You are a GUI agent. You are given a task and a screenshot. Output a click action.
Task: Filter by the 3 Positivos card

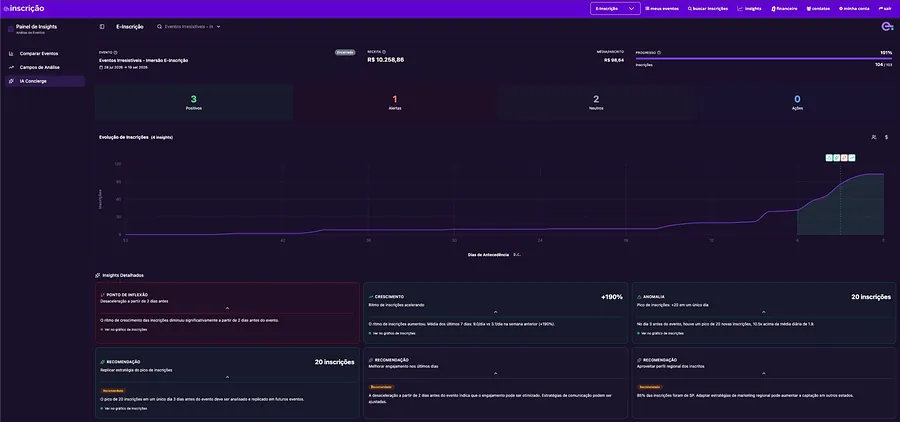point(193,102)
